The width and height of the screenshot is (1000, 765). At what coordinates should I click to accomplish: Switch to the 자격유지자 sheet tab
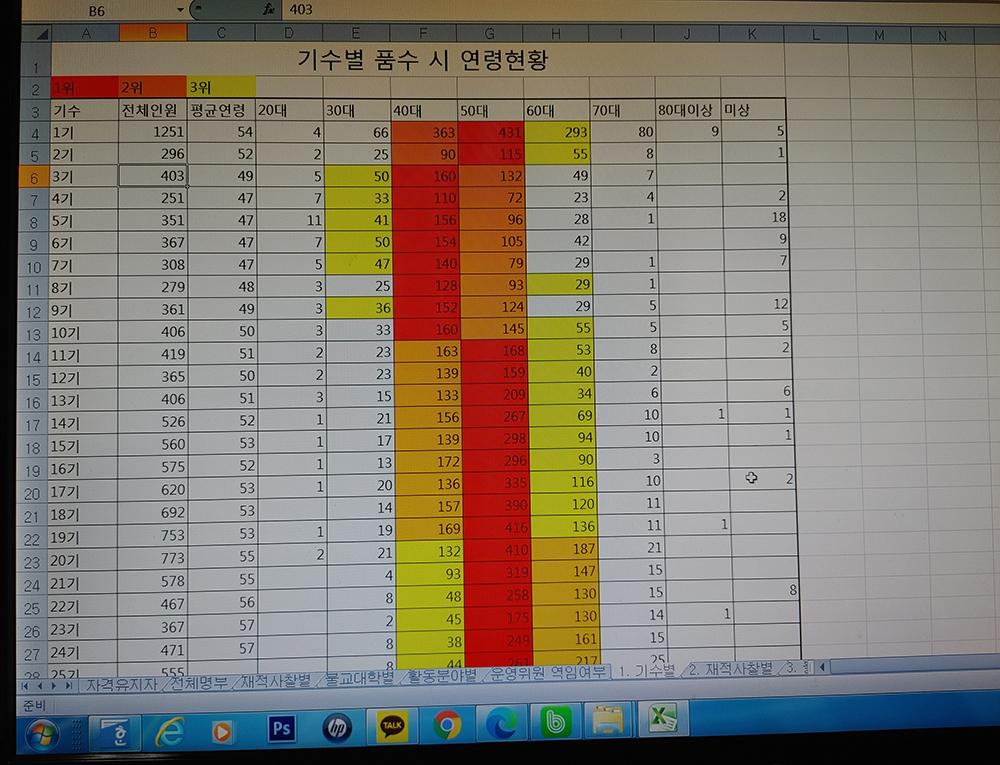(121, 685)
